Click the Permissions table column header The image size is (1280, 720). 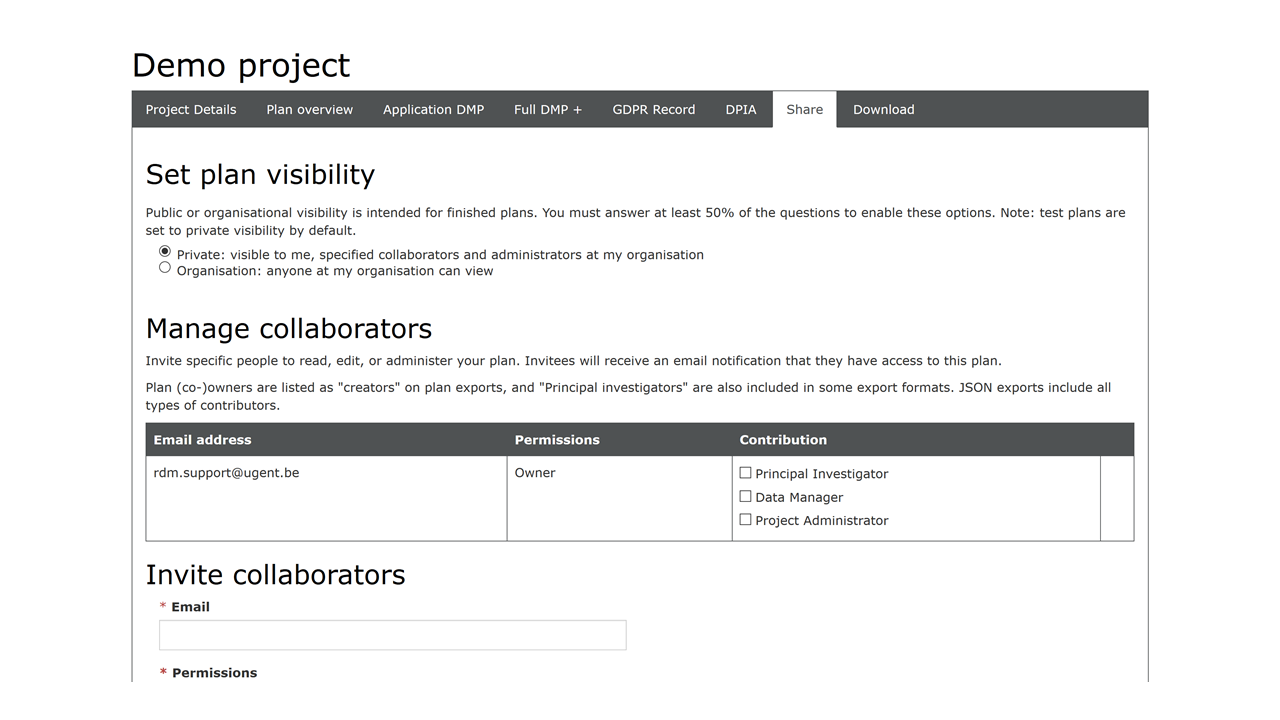click(x=557, y=440)
